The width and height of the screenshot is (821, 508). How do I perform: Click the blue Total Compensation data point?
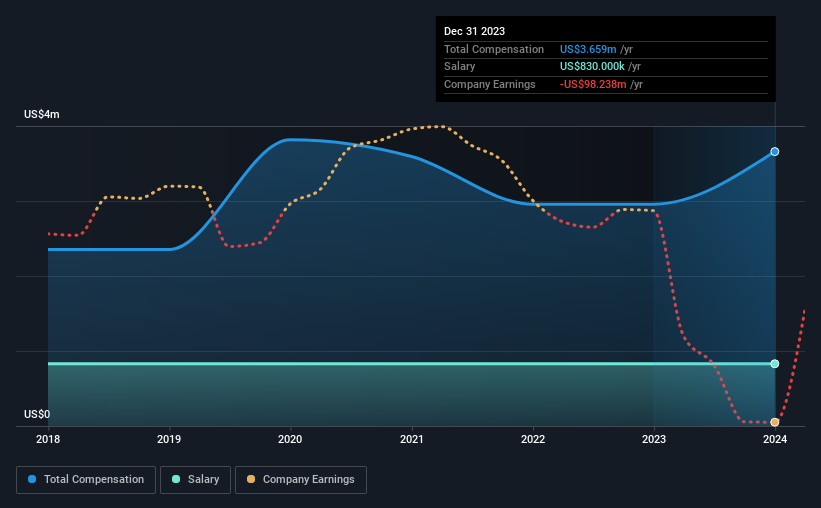coord(774,152)
